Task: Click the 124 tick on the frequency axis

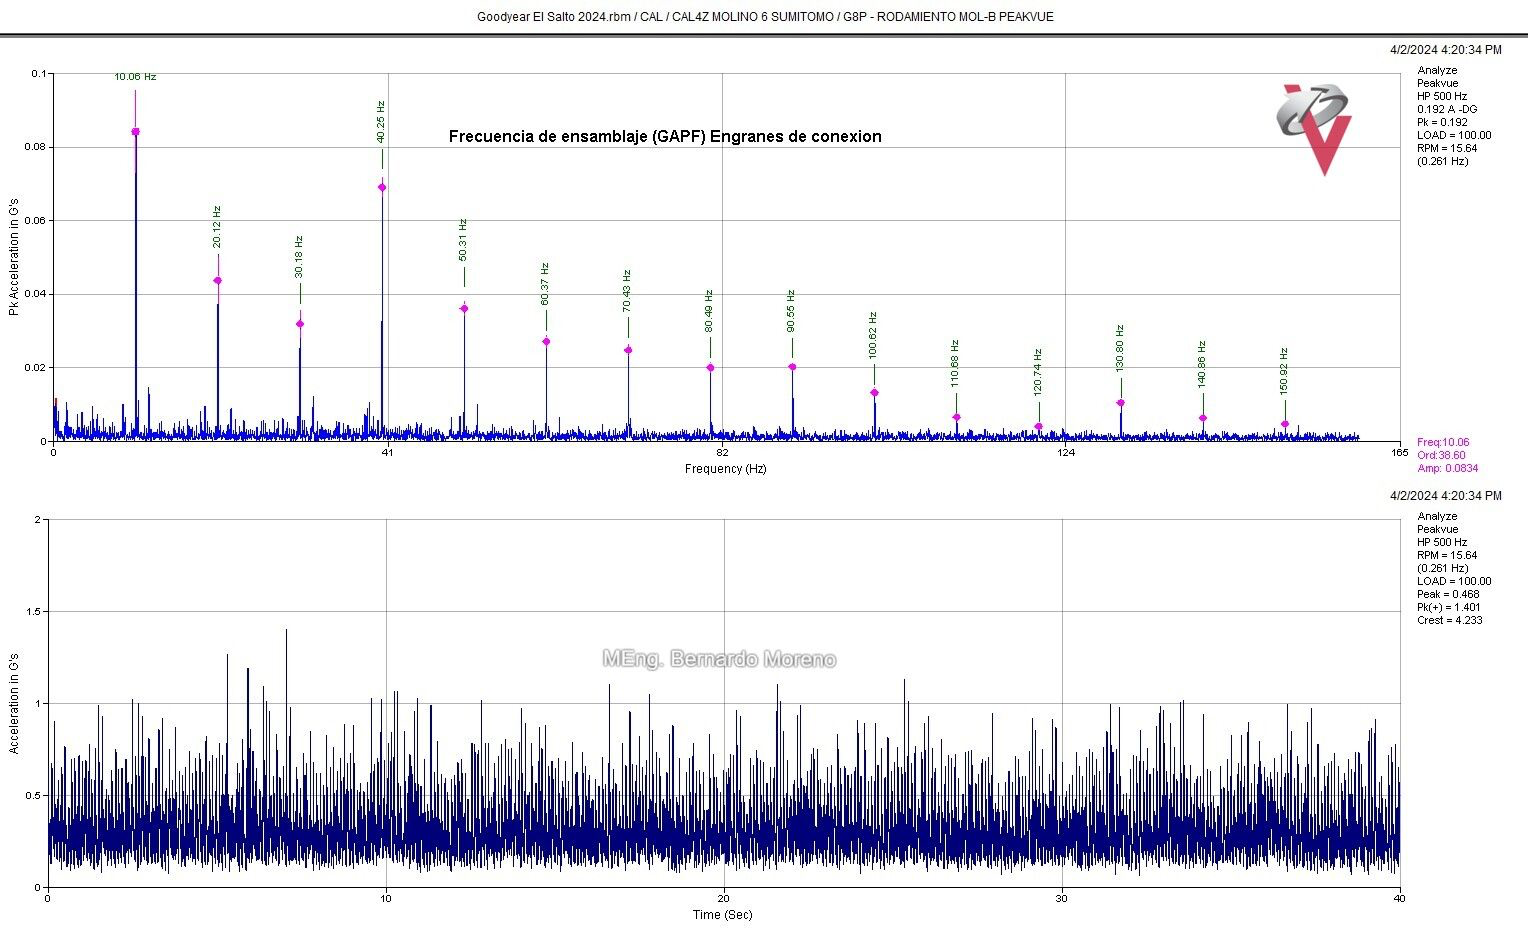Action: pos(1066,453)
